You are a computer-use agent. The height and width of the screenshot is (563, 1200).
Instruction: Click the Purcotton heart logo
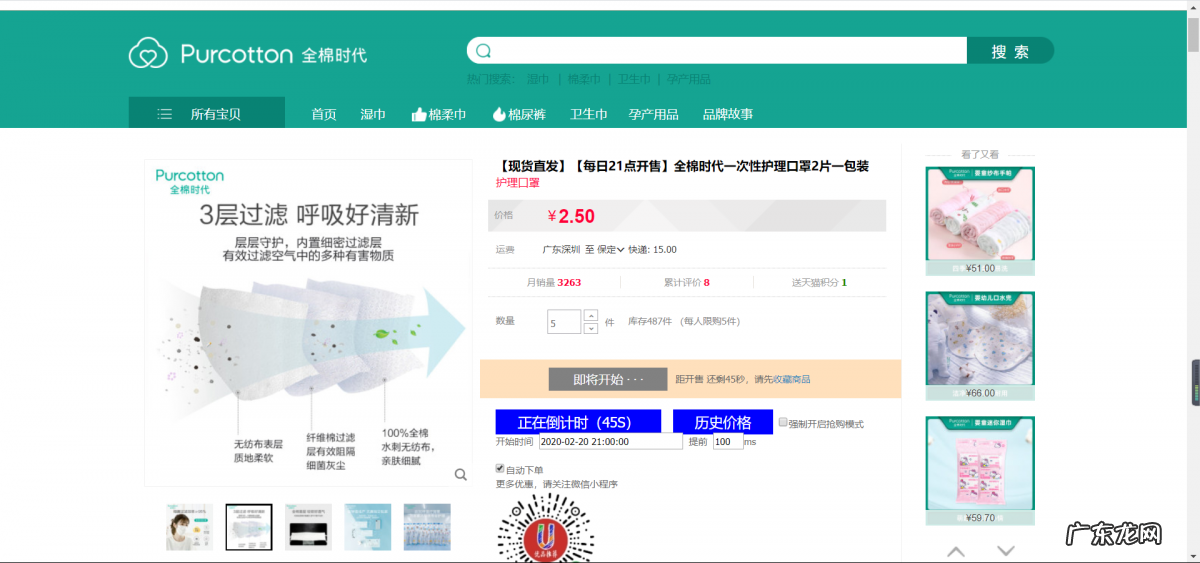[x=148, y=53]
